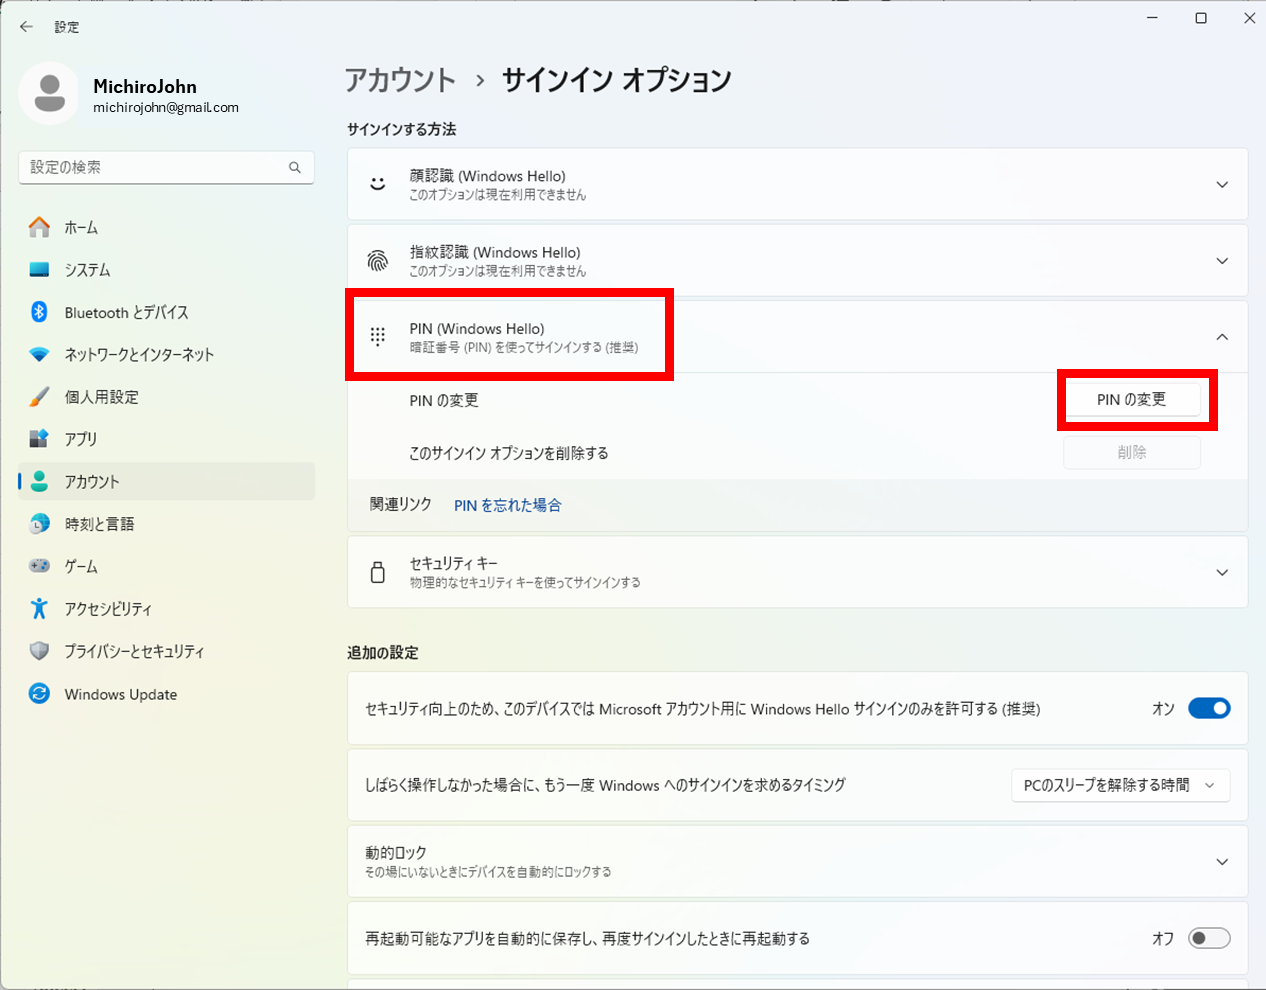Click the PIN keypad dots icon
The width and height of the screenshot is (1266, 990).
coord(377,337)
